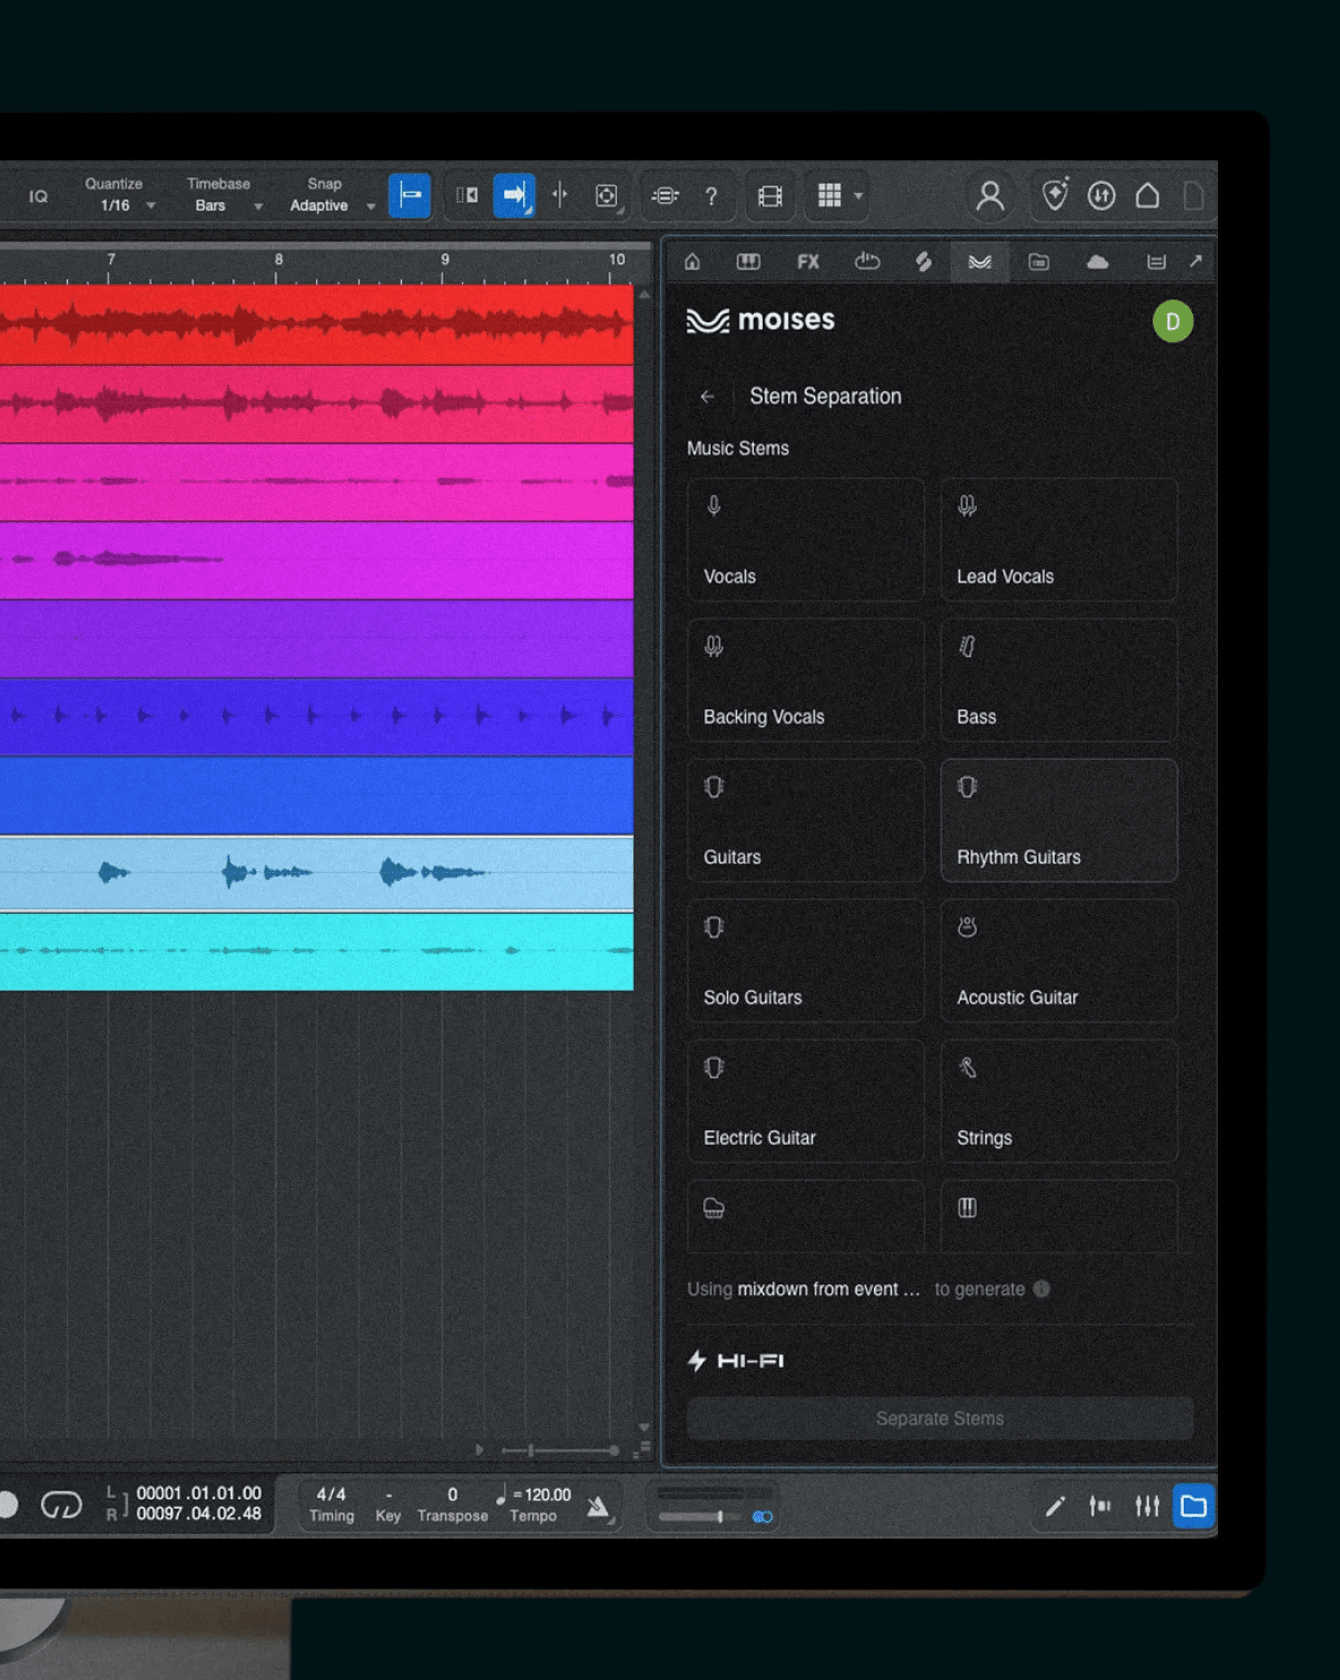
Task: Open the Cloud tab in browser
Action: pyautogui.click(x=1097, y=262)
